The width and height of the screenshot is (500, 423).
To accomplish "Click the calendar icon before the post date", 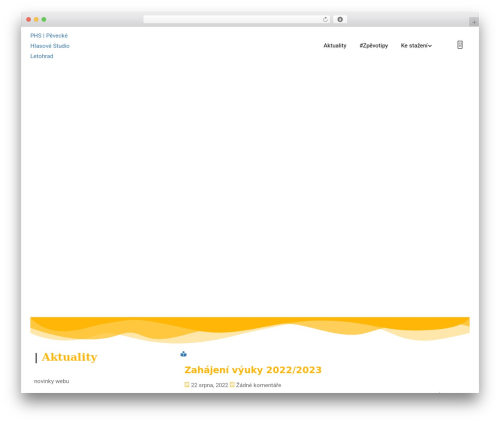I will click(x=187, y=385).
